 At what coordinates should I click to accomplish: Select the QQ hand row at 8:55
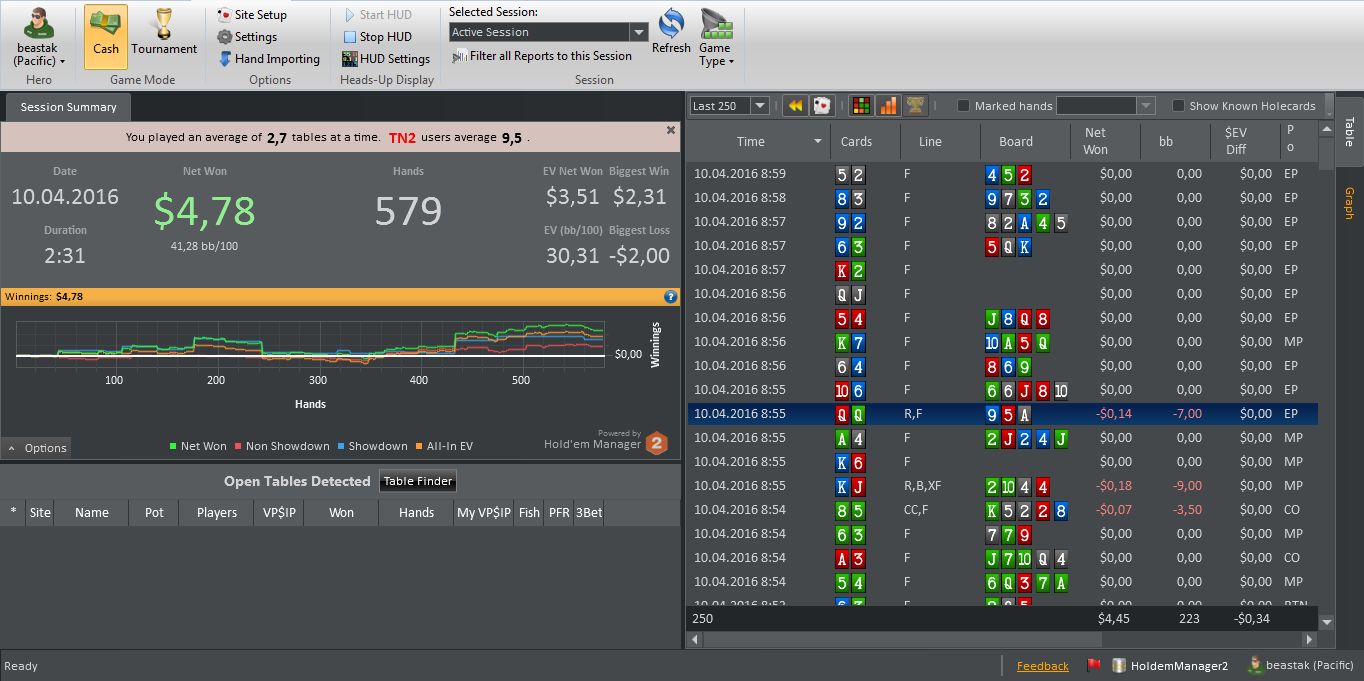click(1003, 413)
